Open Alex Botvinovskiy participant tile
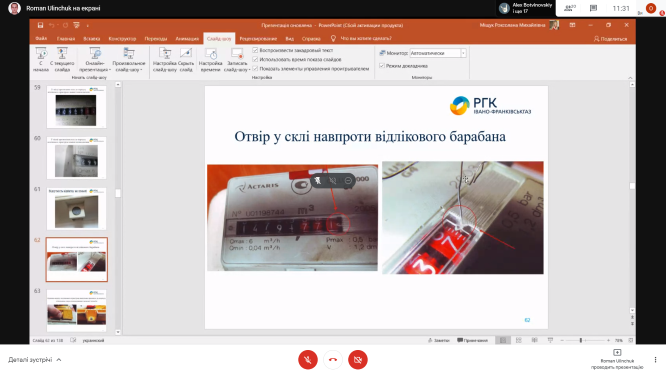This screenshot has width=666, height=375. coord(526,8)
